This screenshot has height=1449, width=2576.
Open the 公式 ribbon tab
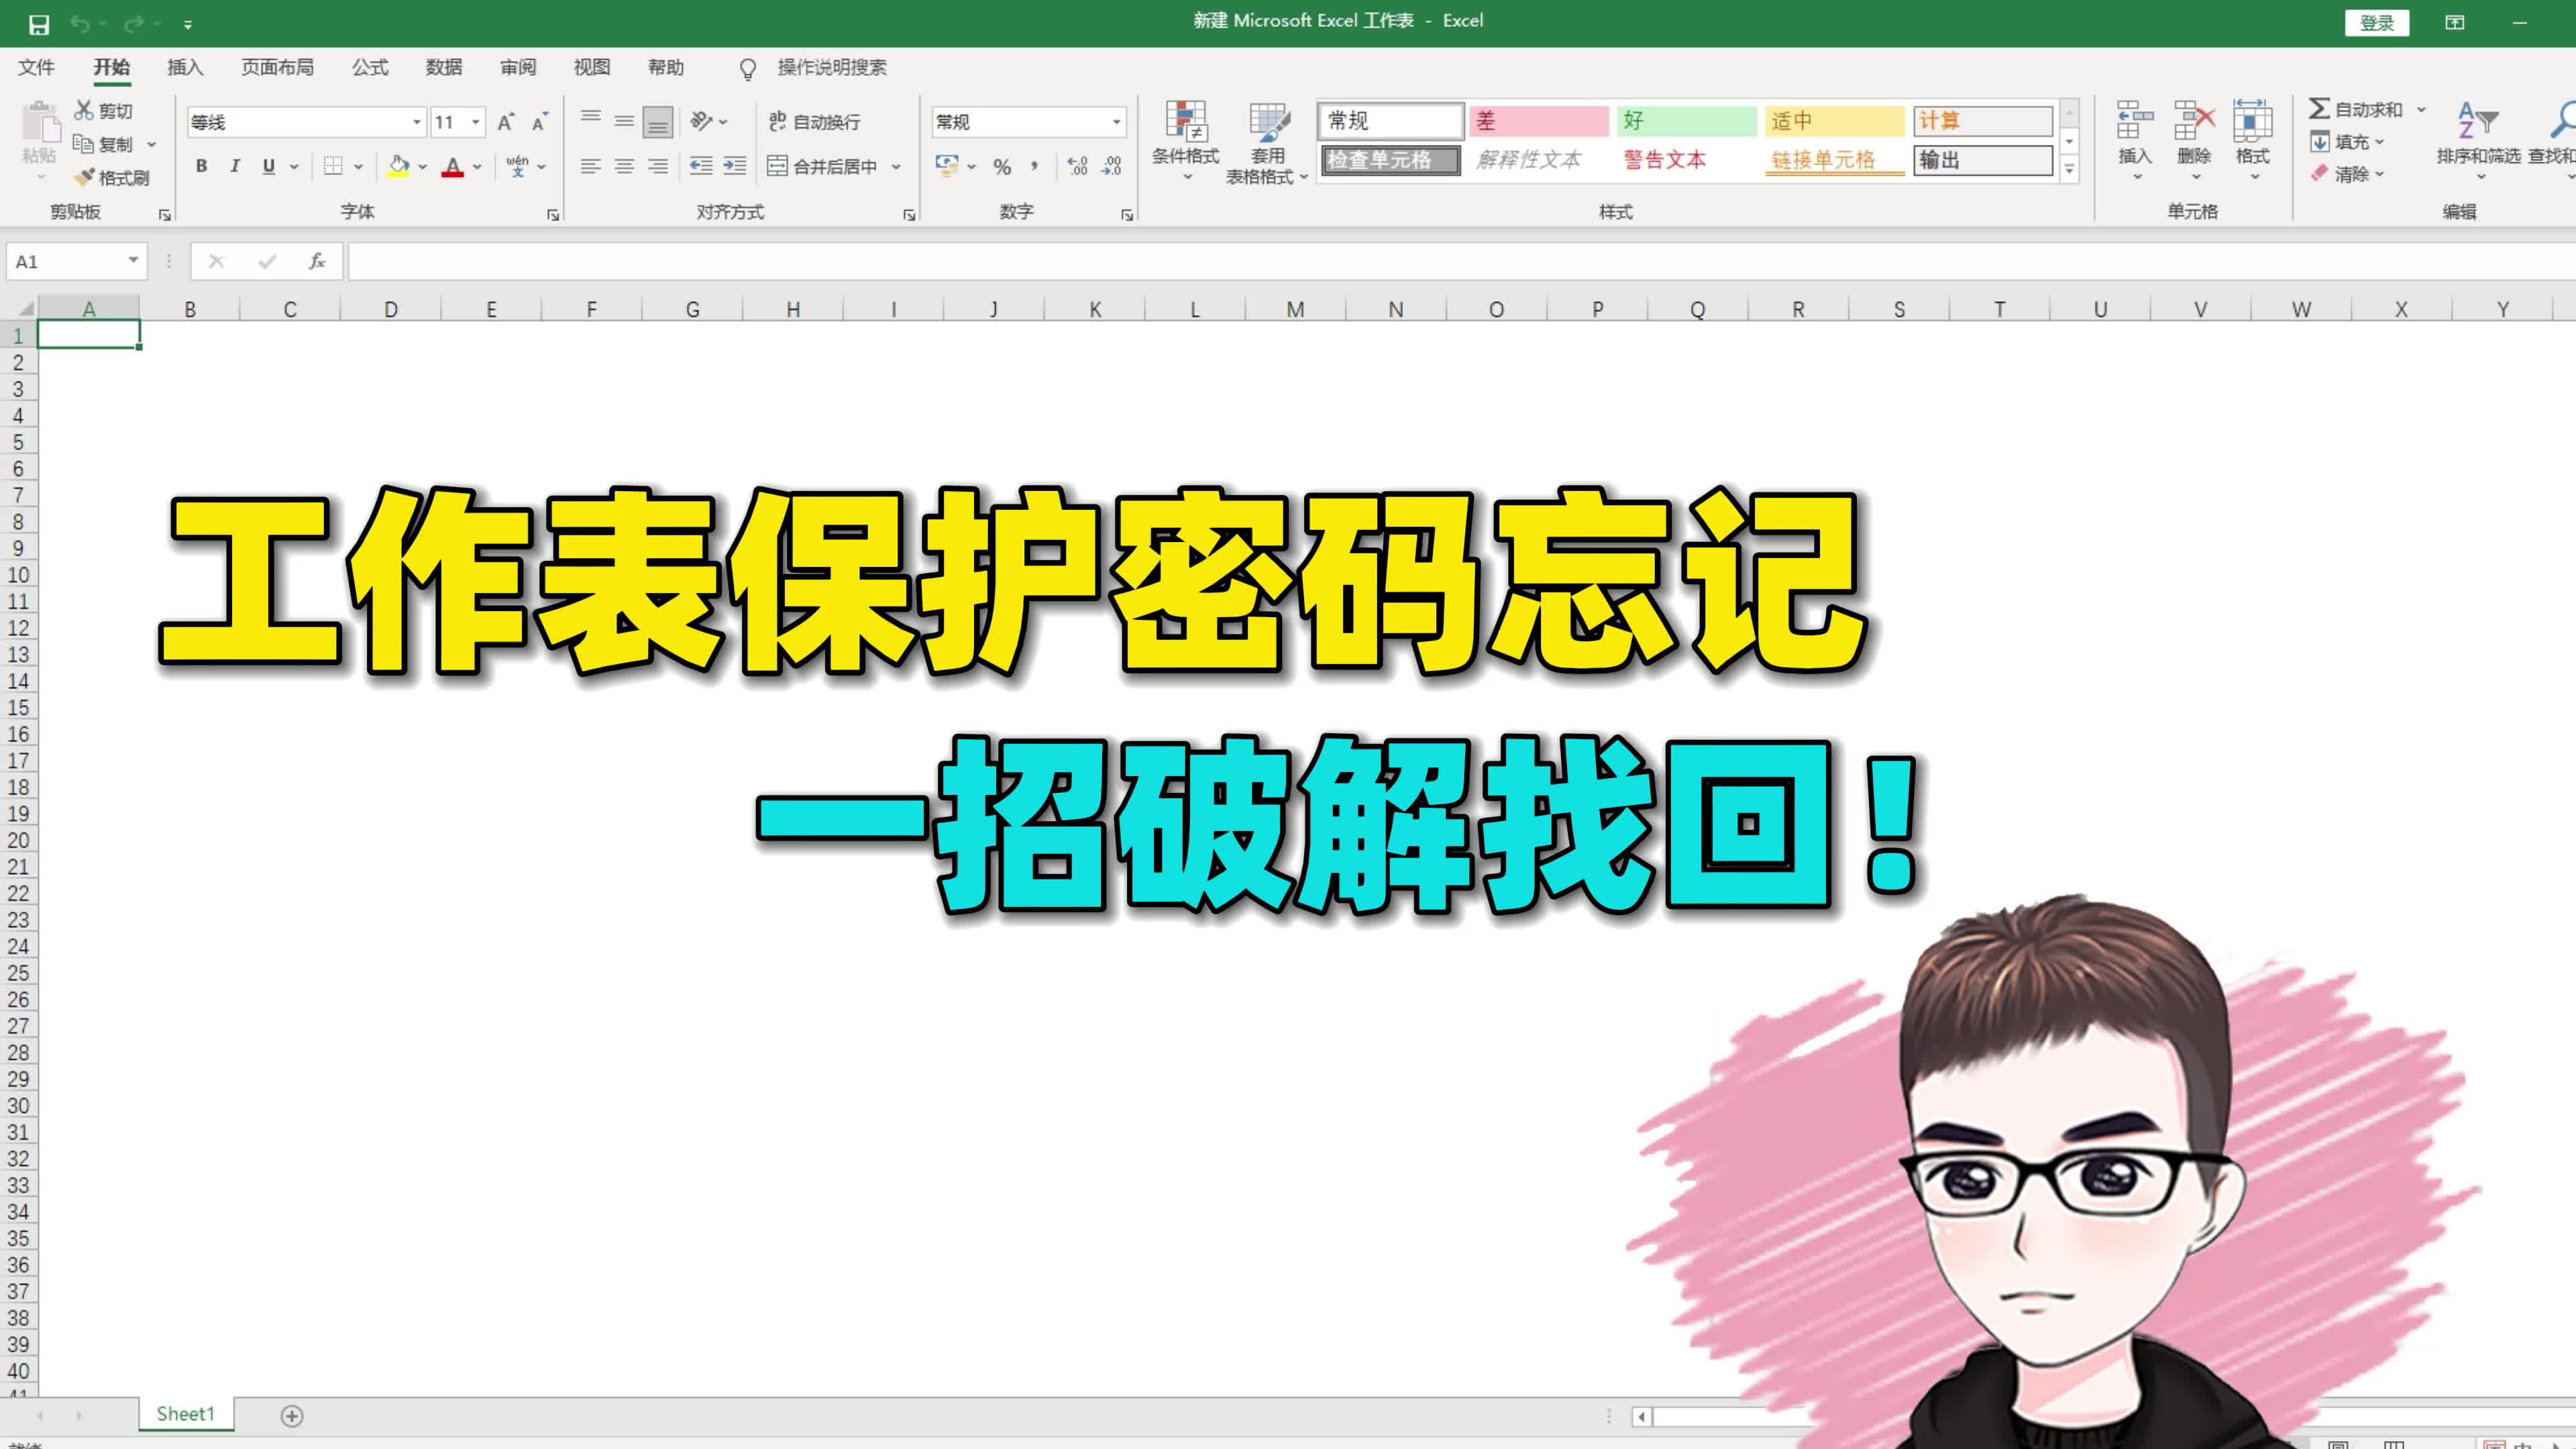(369, 67)
